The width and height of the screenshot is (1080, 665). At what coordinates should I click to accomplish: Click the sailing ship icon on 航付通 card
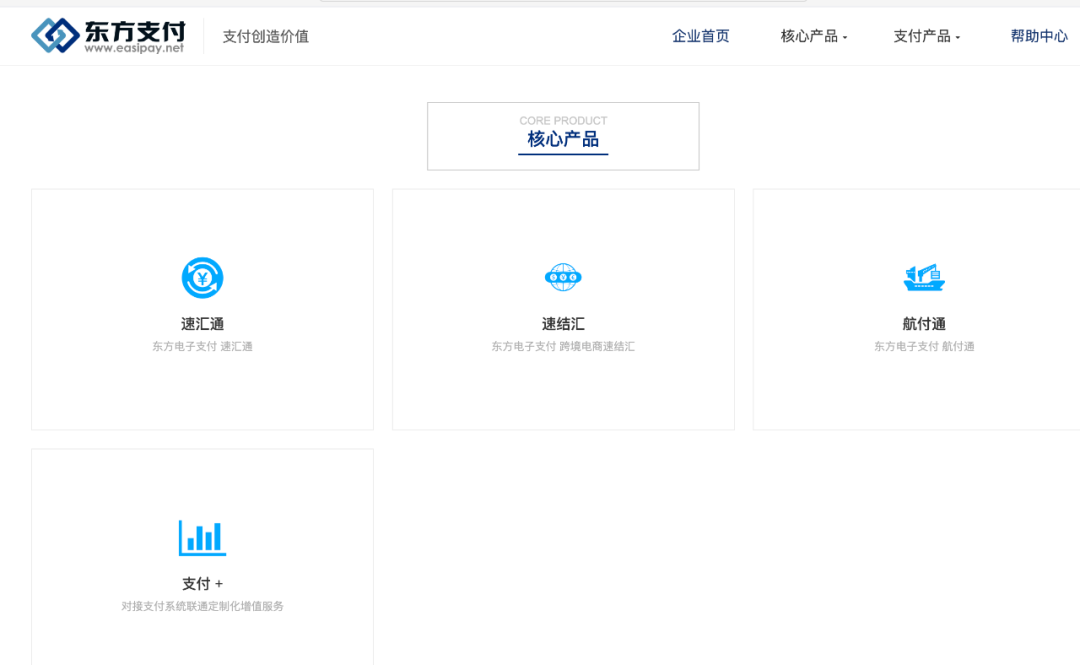tap(924, 277)
